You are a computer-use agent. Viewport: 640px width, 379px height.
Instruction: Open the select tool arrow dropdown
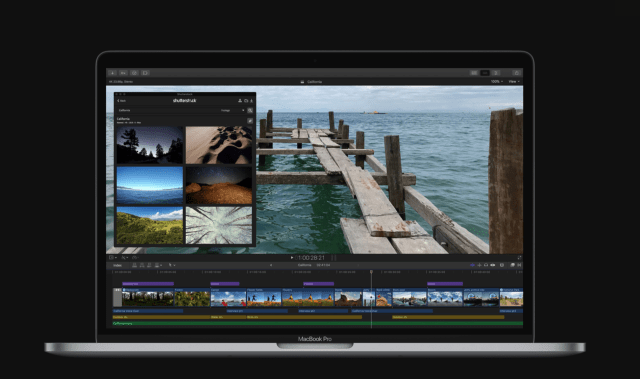(x=172, y=265)
